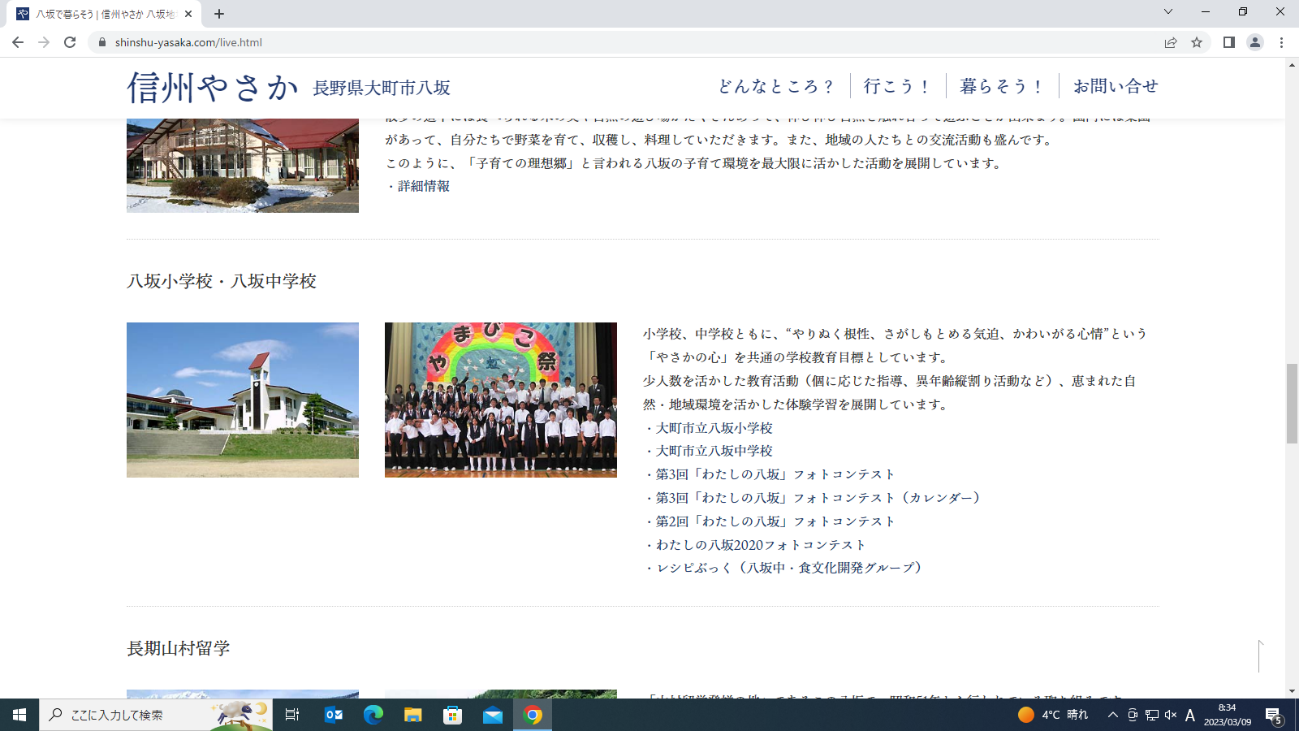This screenshot has width=1299, height=731.
Task: Open File Explorer from the taskbar
Action: (413, 715)
